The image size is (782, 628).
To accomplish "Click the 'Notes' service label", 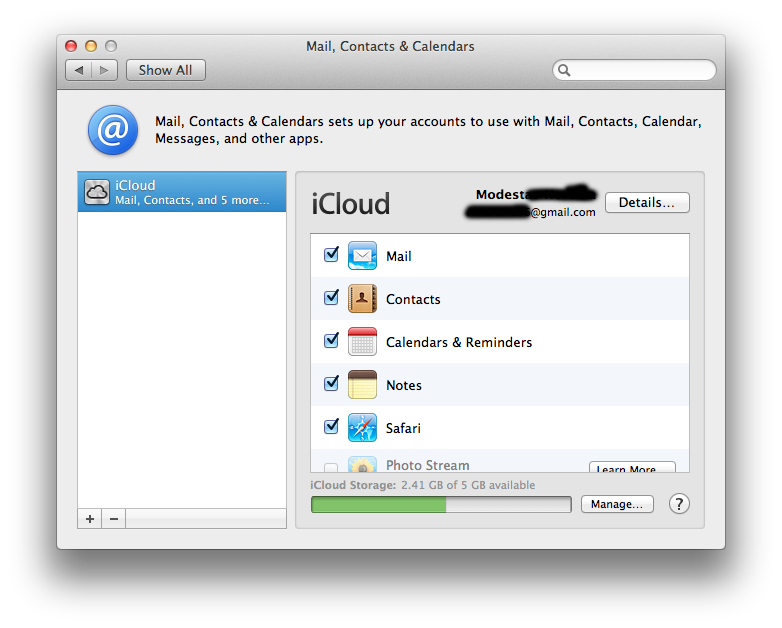I will coord(404,385).
